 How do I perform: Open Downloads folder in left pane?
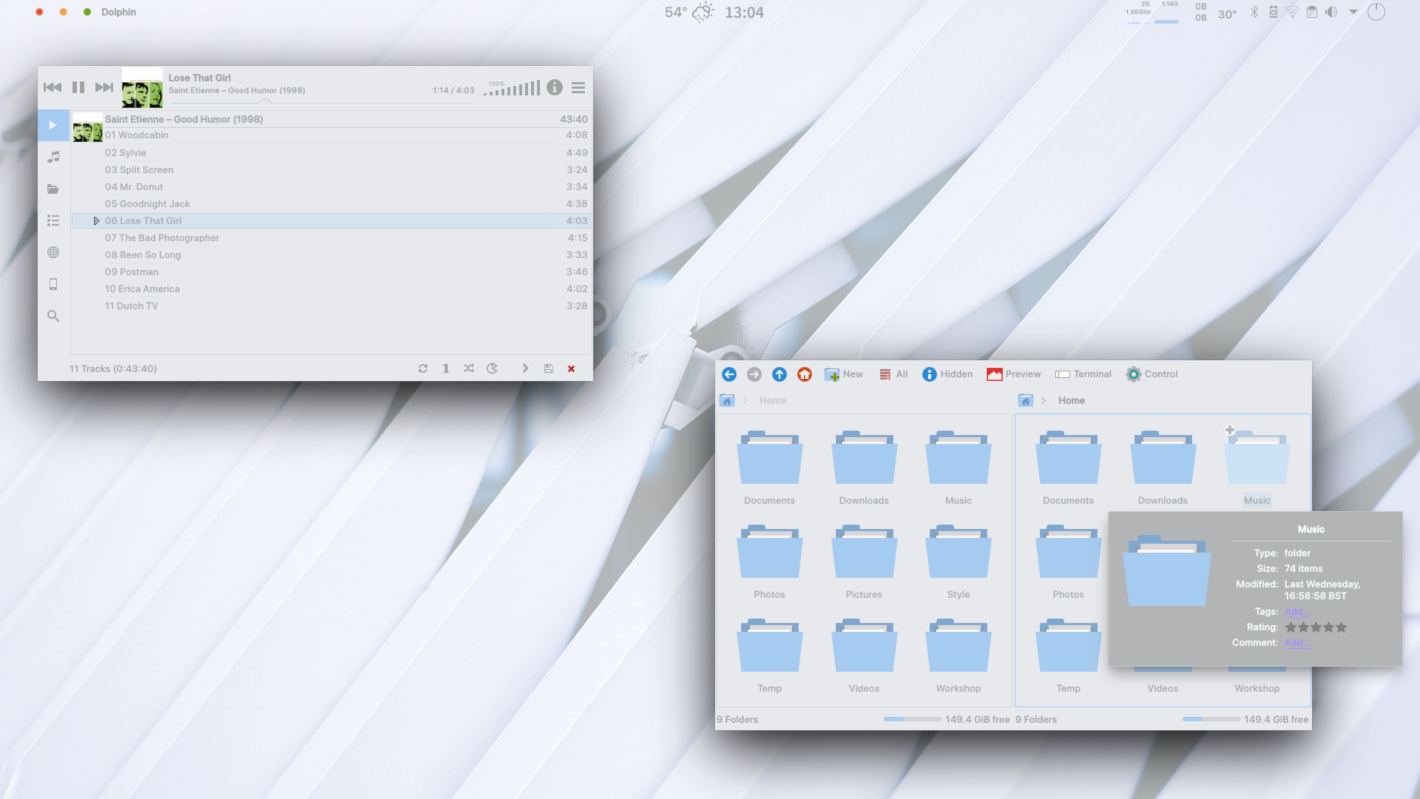[x=864, y=468]
